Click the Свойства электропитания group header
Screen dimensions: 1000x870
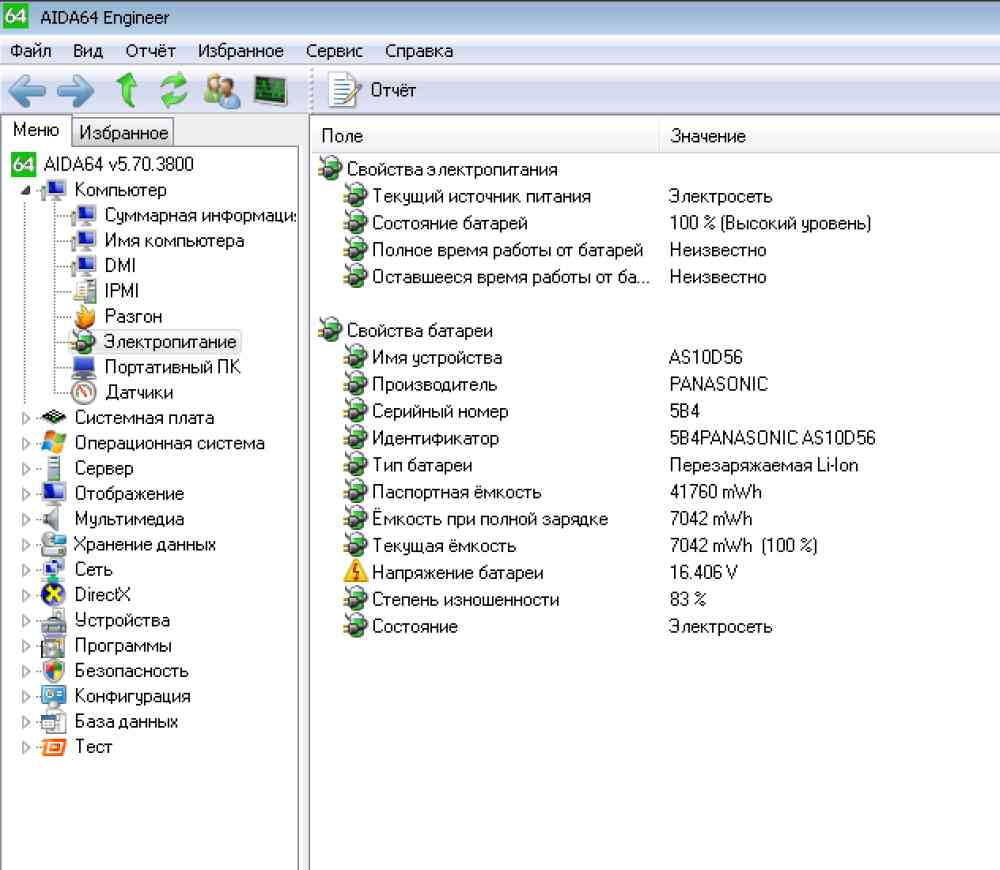(452, 170)
